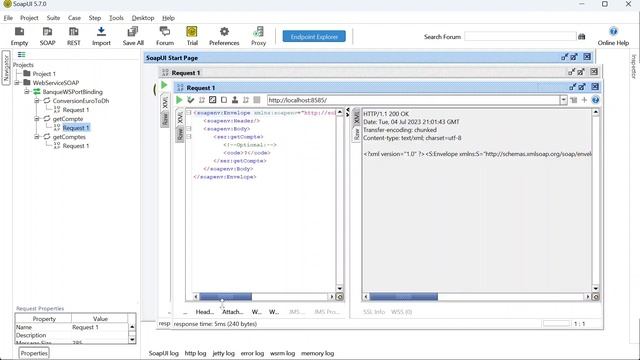Viewport: 640px width, 360px height.
Task: Open the File menu
Action: pyautogui.click(x=8, y=18)
